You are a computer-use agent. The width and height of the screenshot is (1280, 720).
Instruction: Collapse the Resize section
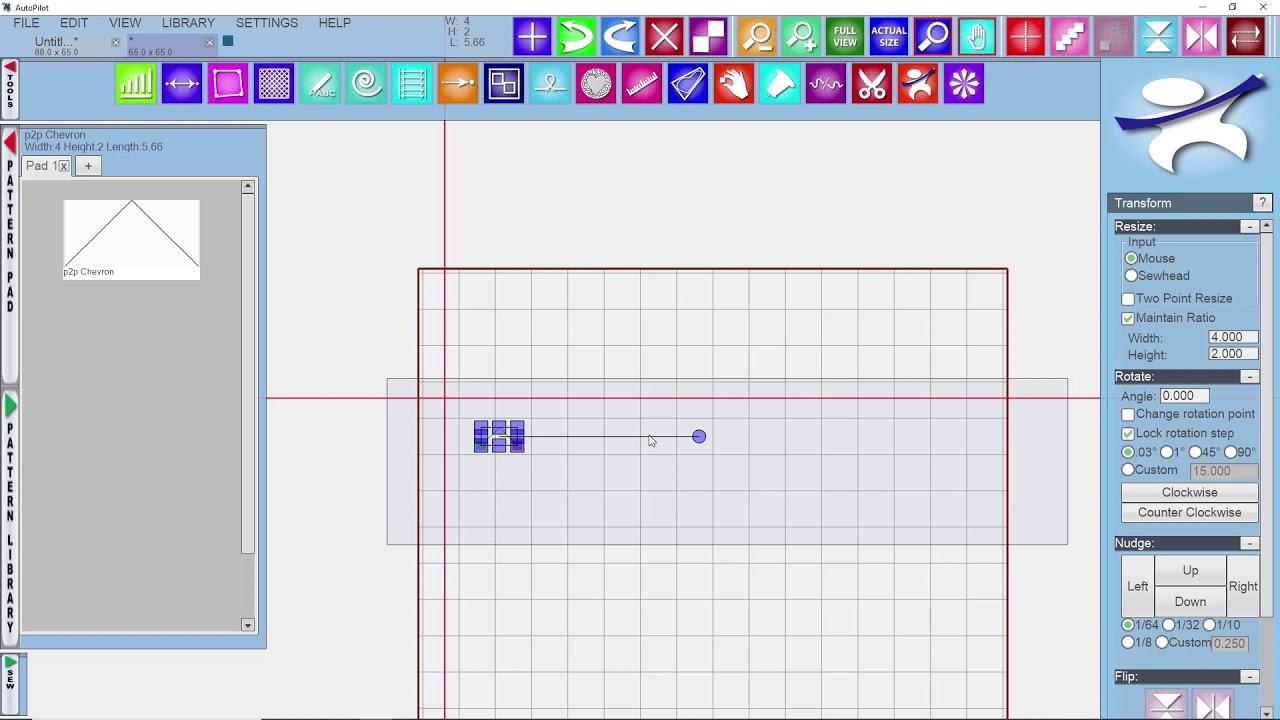(x=1249, y=227)
